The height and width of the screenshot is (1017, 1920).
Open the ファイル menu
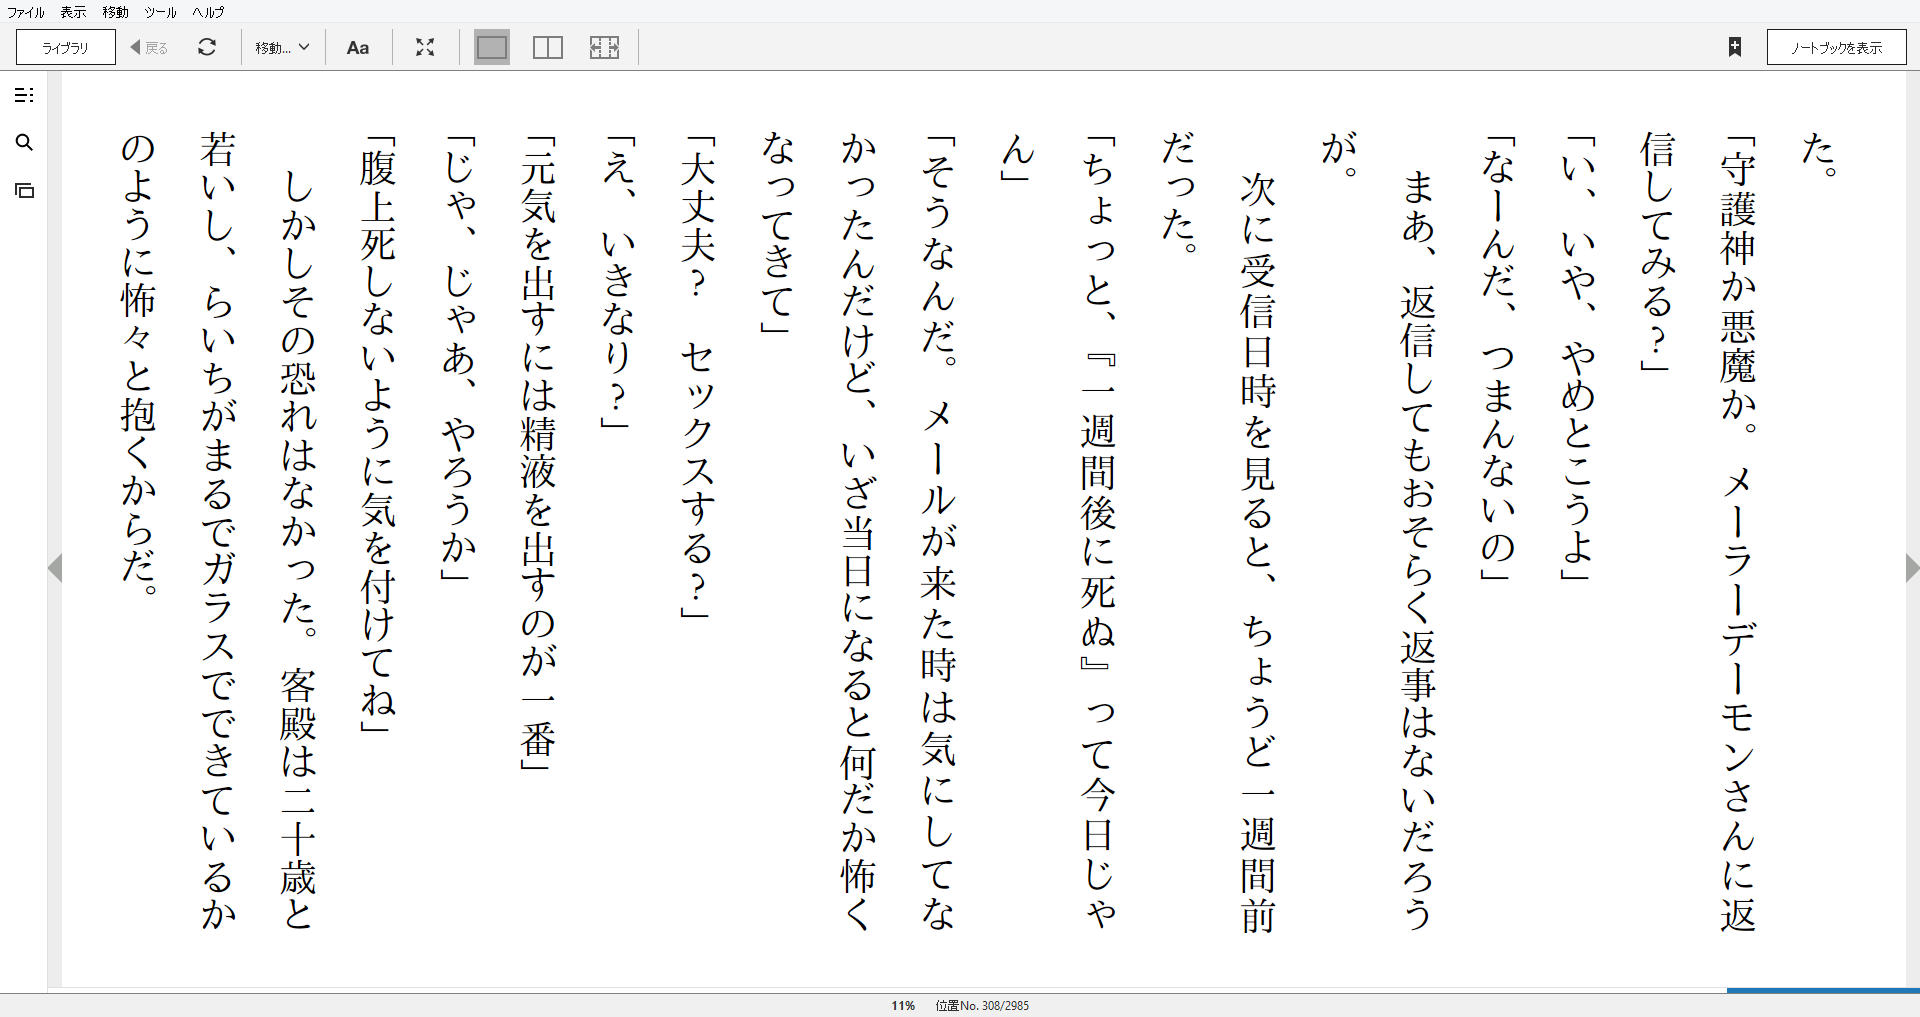click(26, 12)
